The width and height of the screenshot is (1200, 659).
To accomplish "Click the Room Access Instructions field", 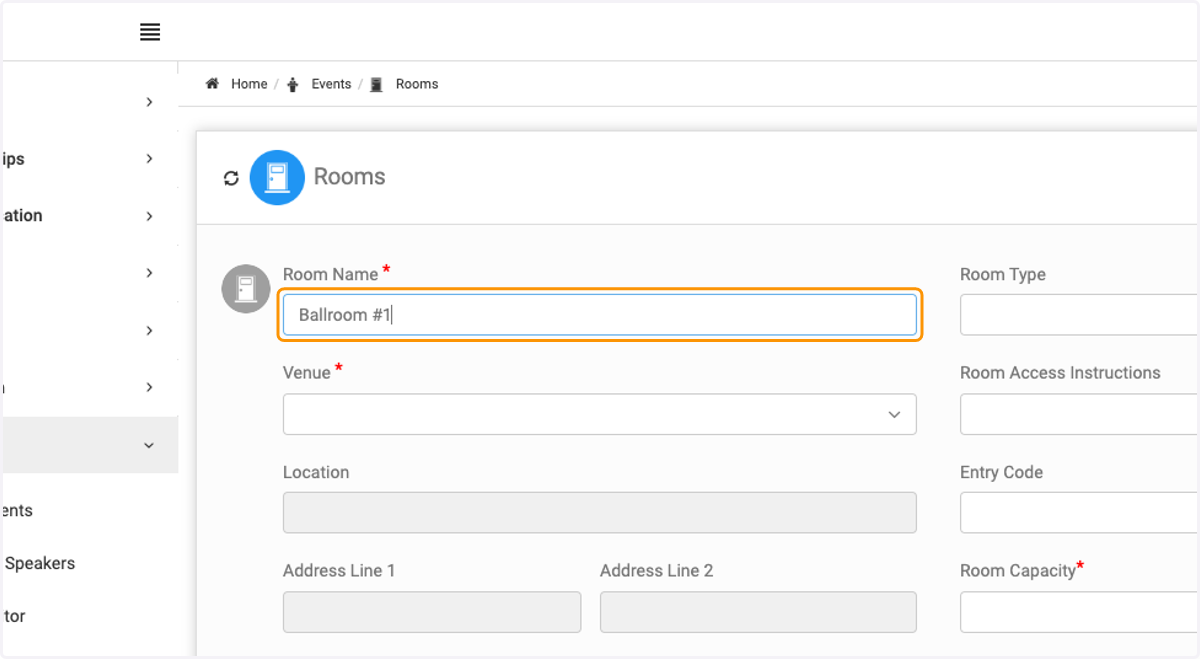I will click(1079, 414).
